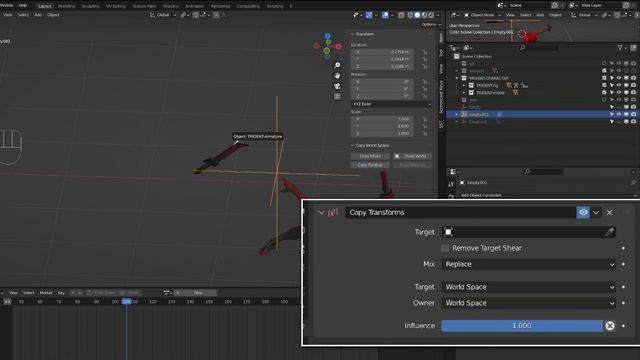Collapse the Copy World Space panel
Screen dimensions: 640x360
click(353, 145)
